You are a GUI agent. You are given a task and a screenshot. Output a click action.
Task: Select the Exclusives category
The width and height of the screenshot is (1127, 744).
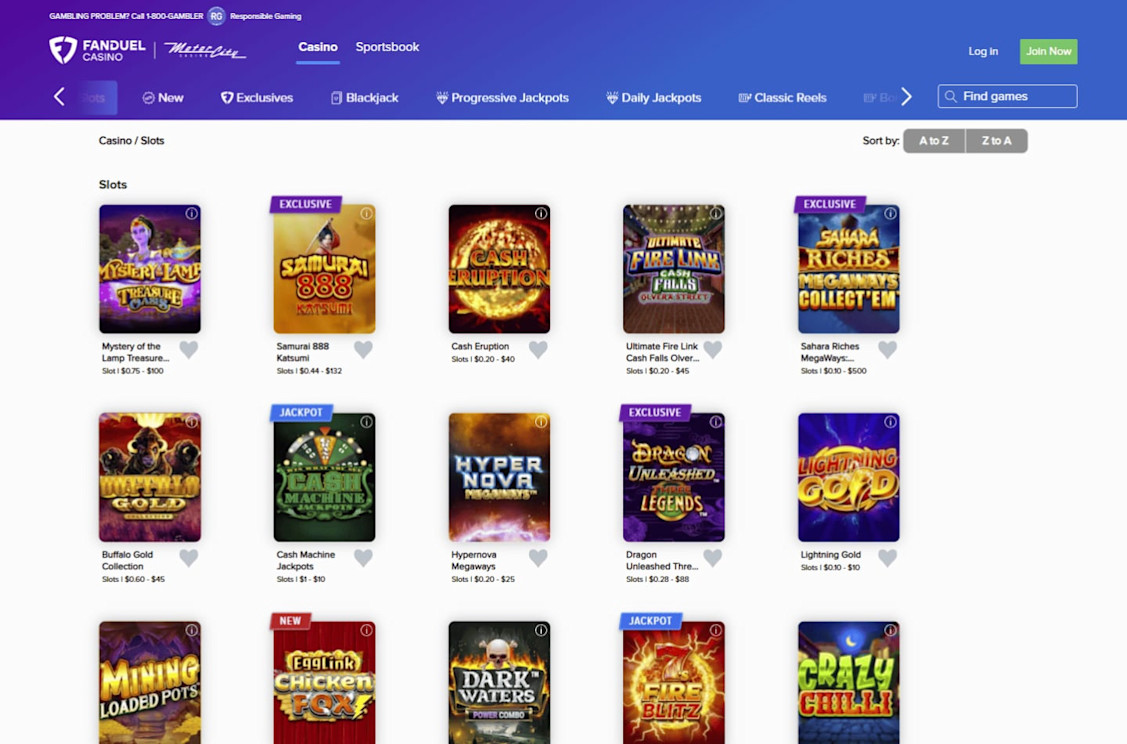click(257, 98)
